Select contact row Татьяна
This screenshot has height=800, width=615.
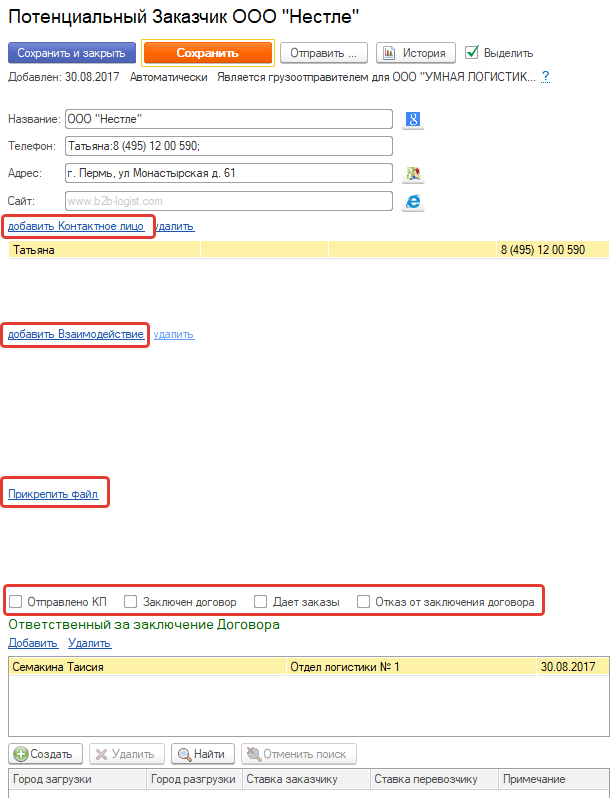point(308,250)
